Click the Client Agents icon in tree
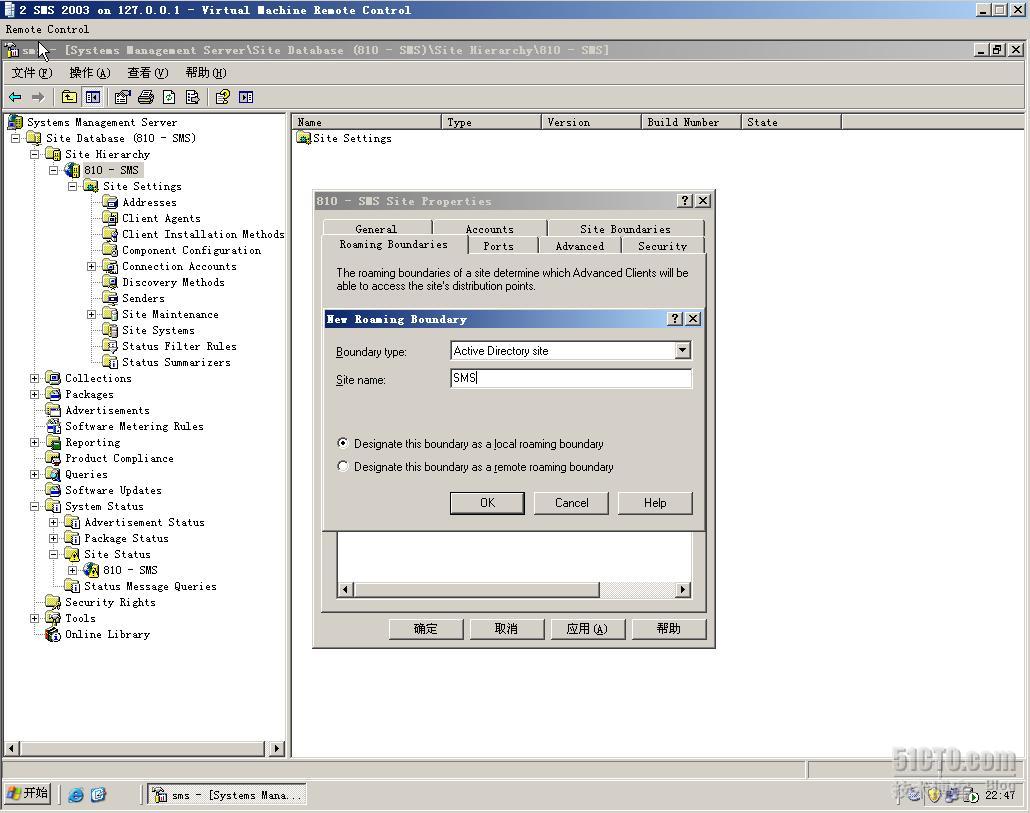Image resolution: width=1030 pixels, height=813 pixels. (110, 218)
